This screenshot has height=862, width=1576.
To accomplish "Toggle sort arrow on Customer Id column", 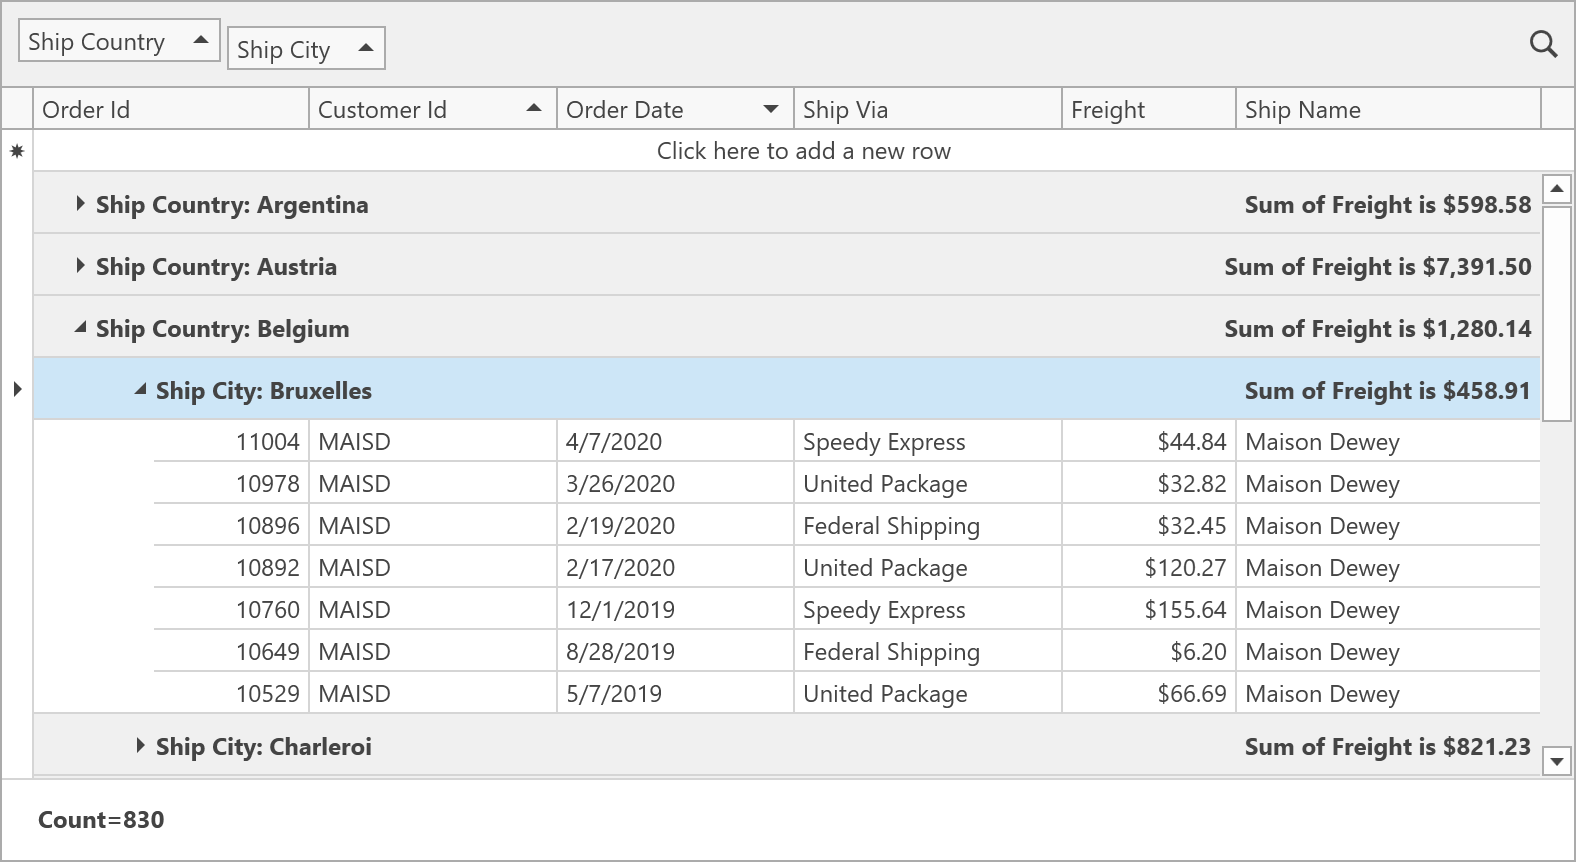I will (x=534, y=109).
